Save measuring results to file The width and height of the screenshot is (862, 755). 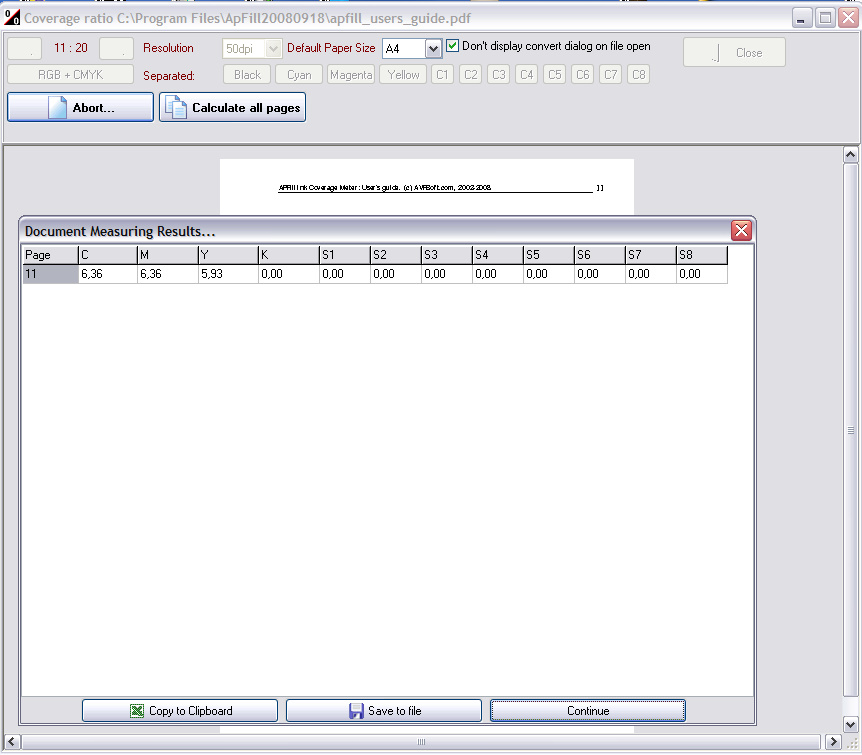point(384,710)
